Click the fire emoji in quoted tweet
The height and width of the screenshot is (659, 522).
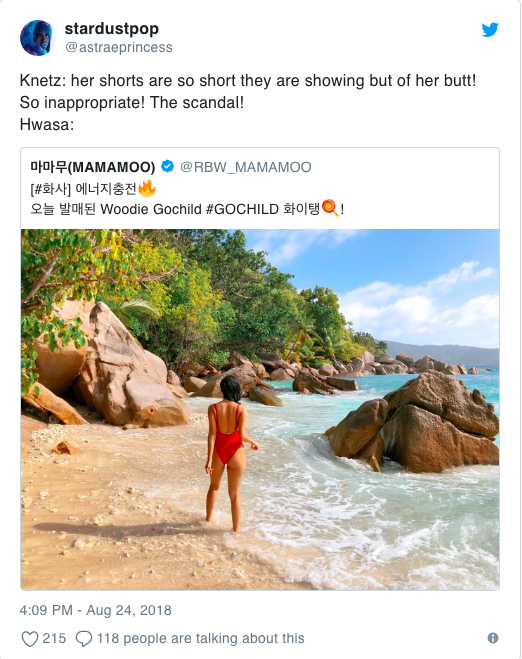click(x=147, y=188)
